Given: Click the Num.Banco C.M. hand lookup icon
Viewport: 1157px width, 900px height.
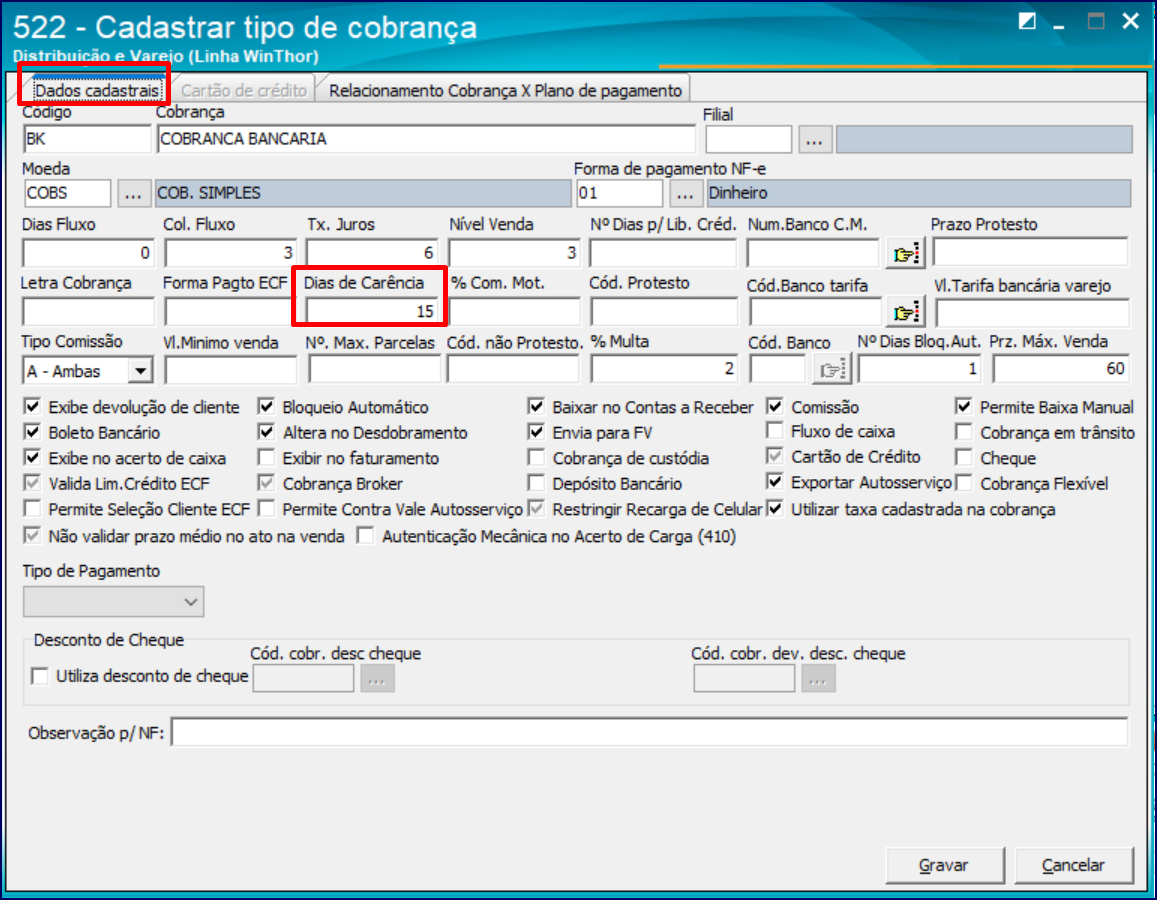Looking at the screenshot, I should 905,254.
